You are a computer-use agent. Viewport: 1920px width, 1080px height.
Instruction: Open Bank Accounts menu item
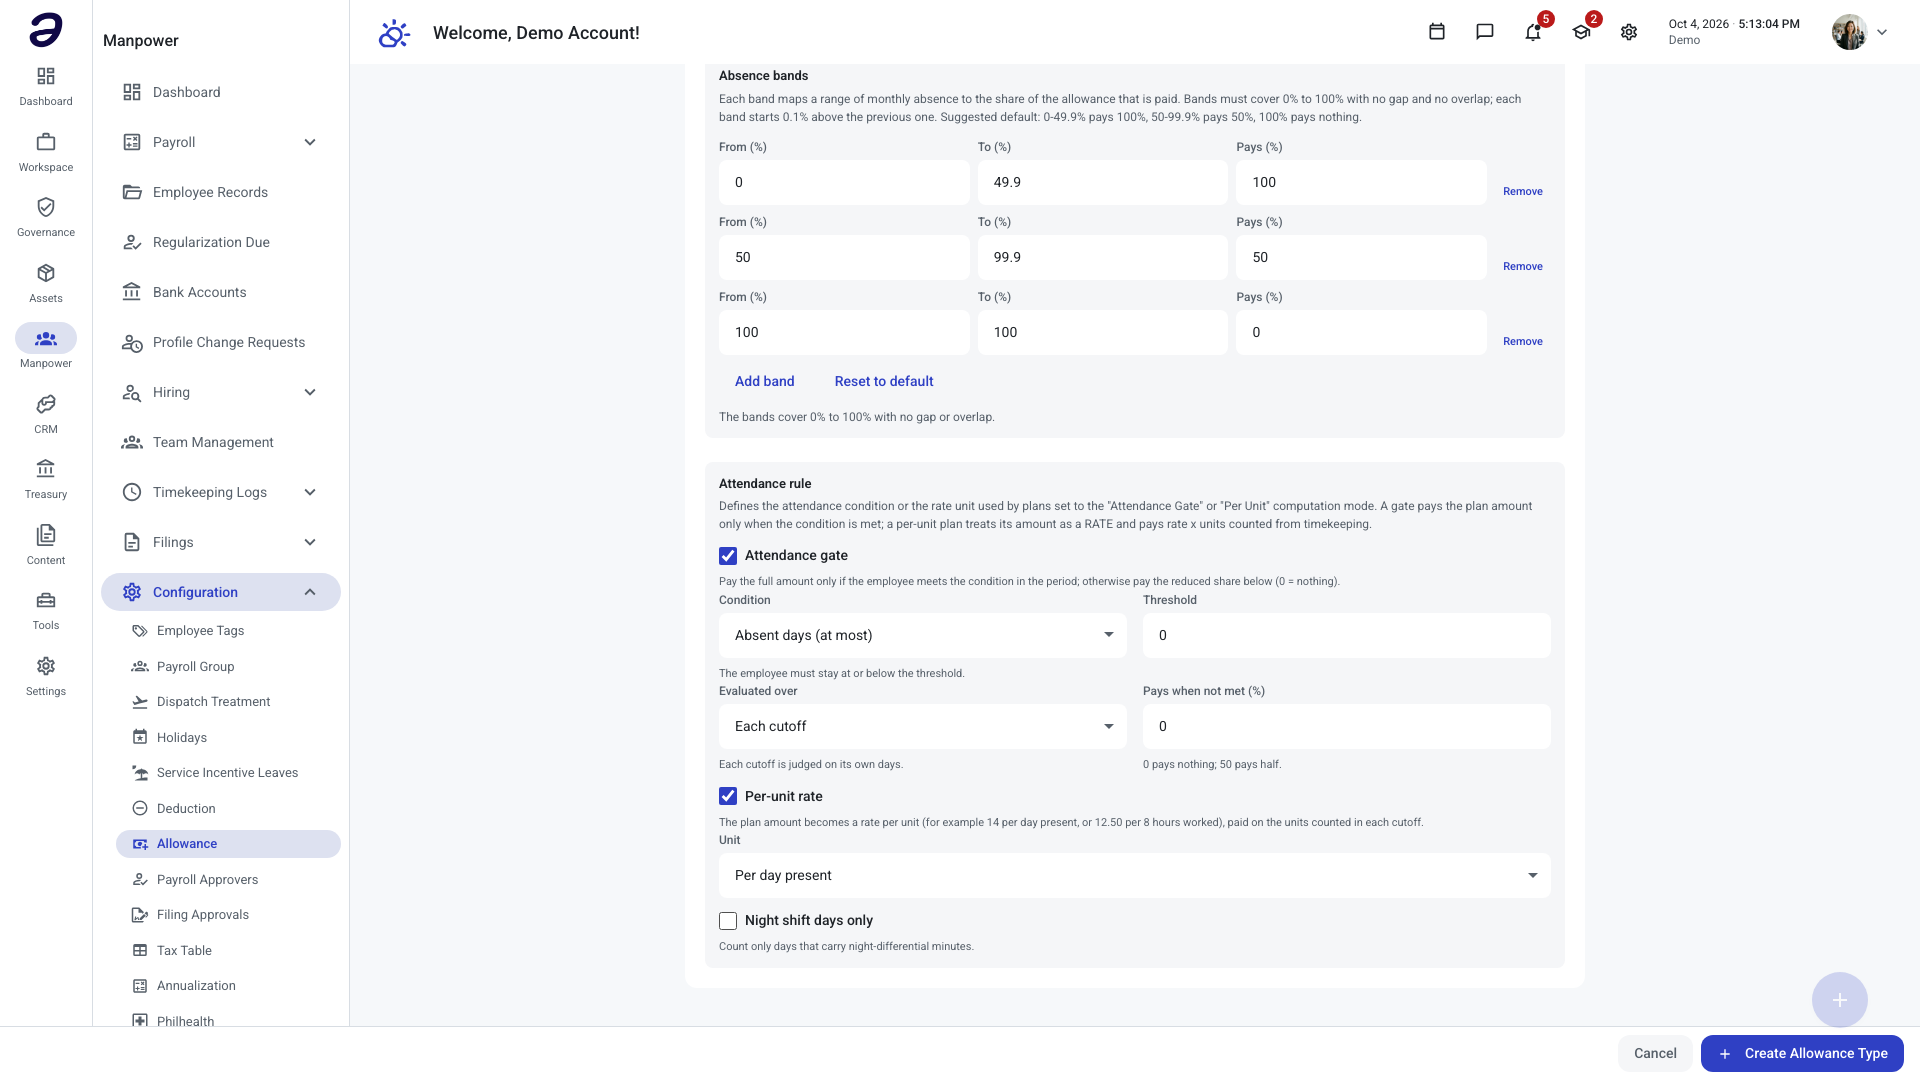pos(220,292)
